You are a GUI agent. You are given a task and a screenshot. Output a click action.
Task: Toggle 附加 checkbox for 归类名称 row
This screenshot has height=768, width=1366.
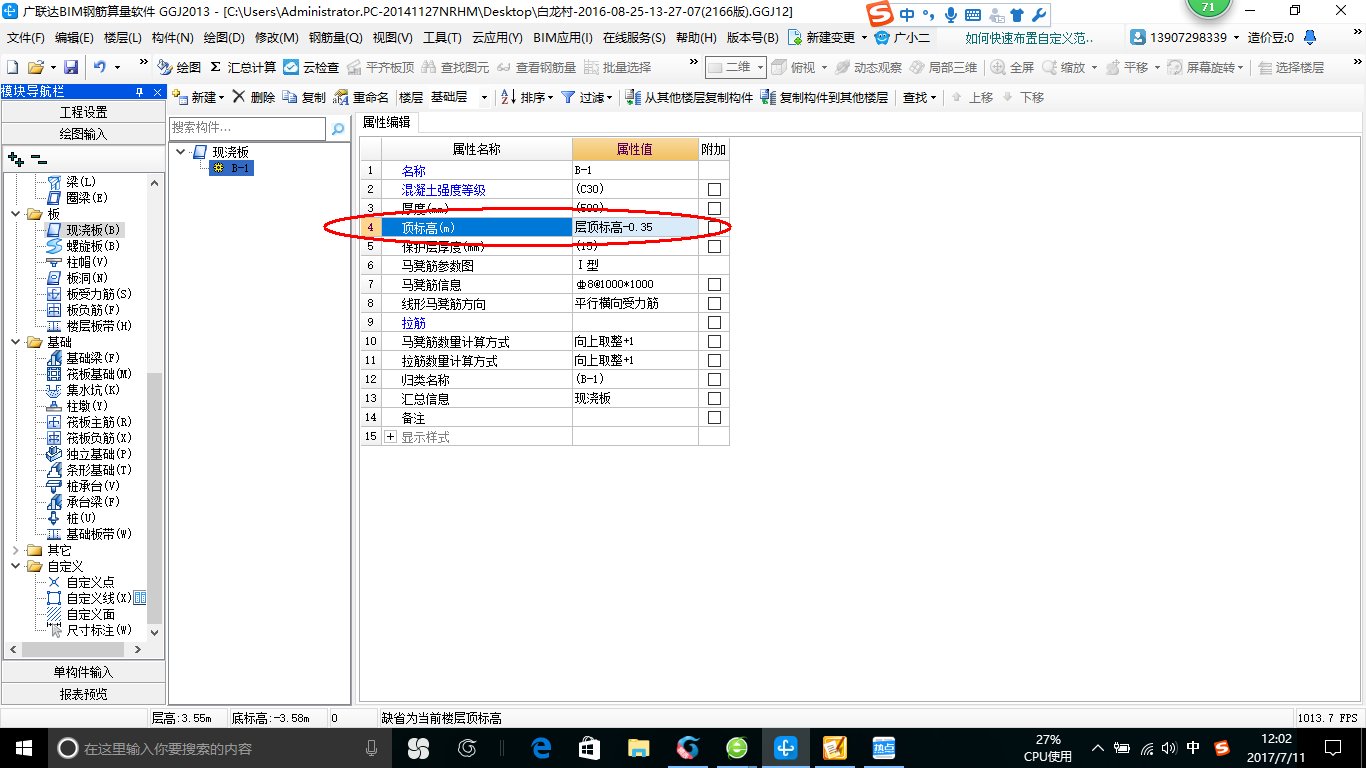tap(714, 380)
